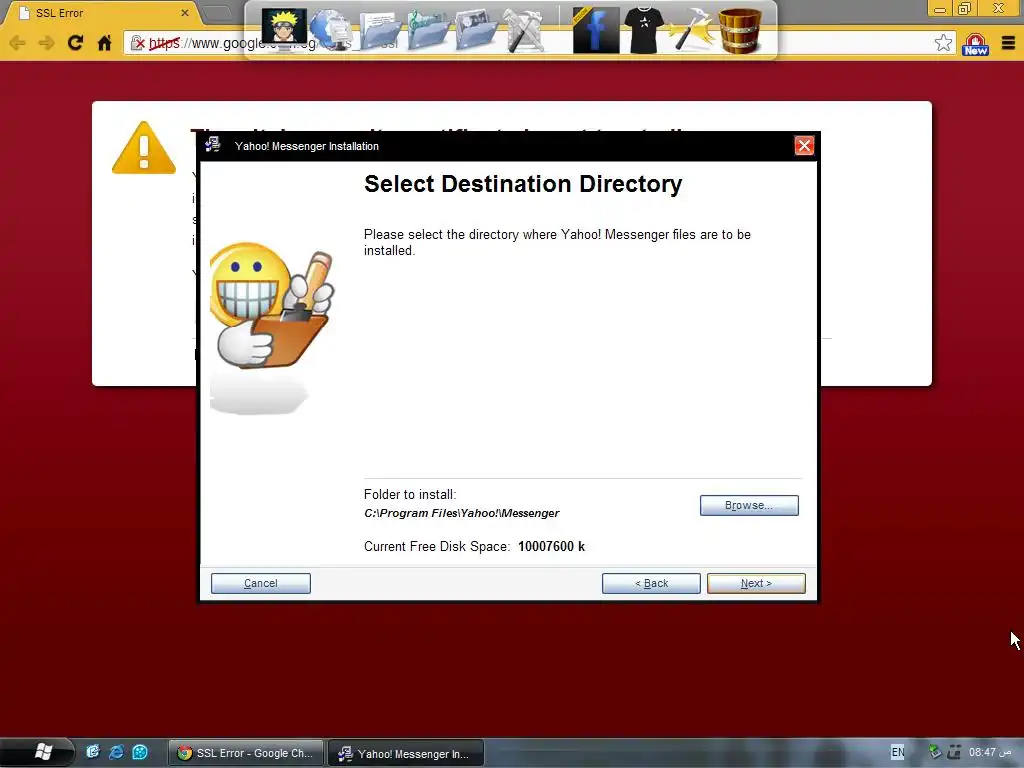
Task: Go to Chrome home page
Action: click(x=104, y=43)
